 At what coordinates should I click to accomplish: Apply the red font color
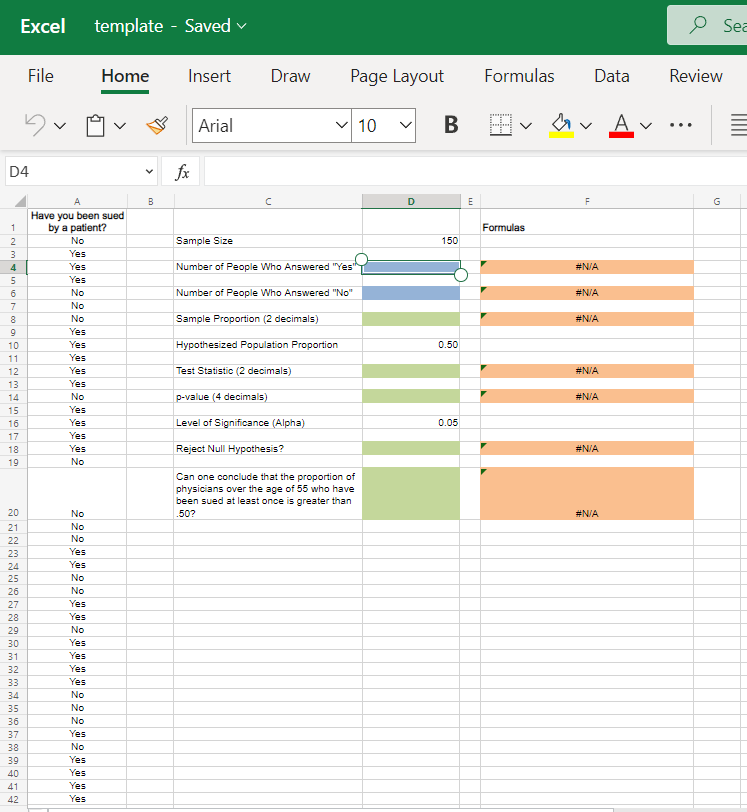(x=621, y=125)
